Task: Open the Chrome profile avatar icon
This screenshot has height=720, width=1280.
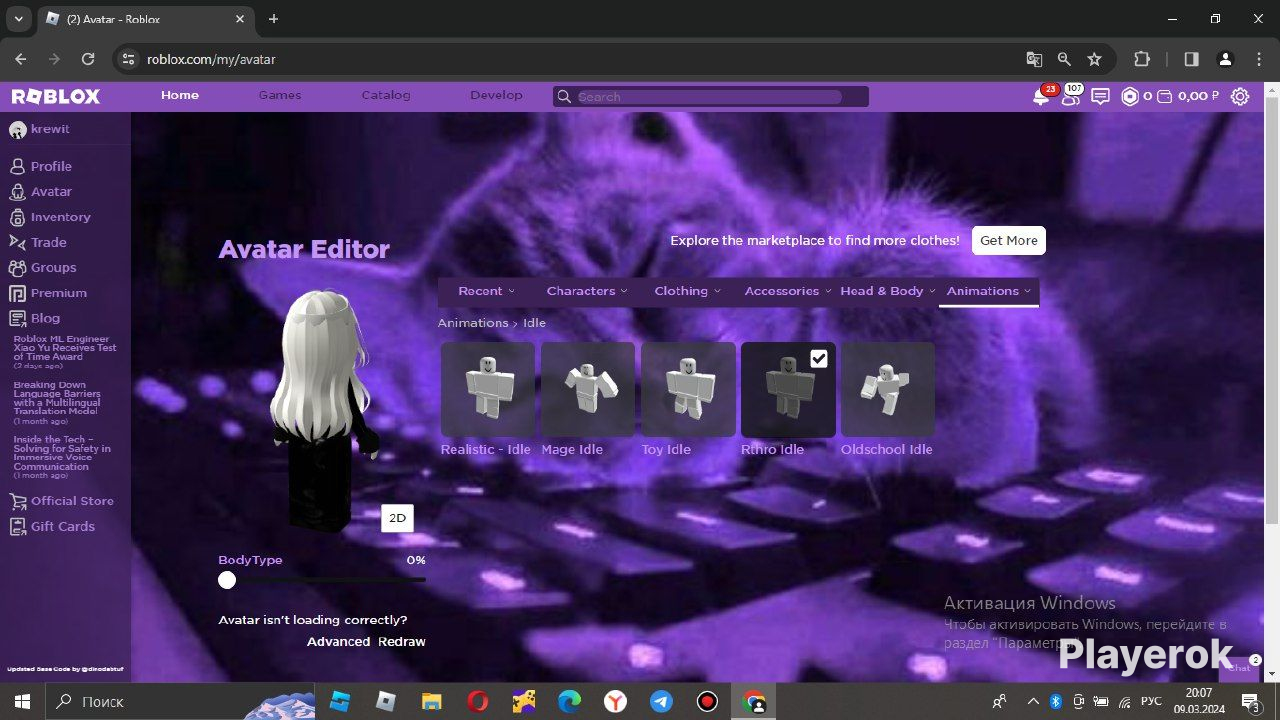Action: 1225,59
